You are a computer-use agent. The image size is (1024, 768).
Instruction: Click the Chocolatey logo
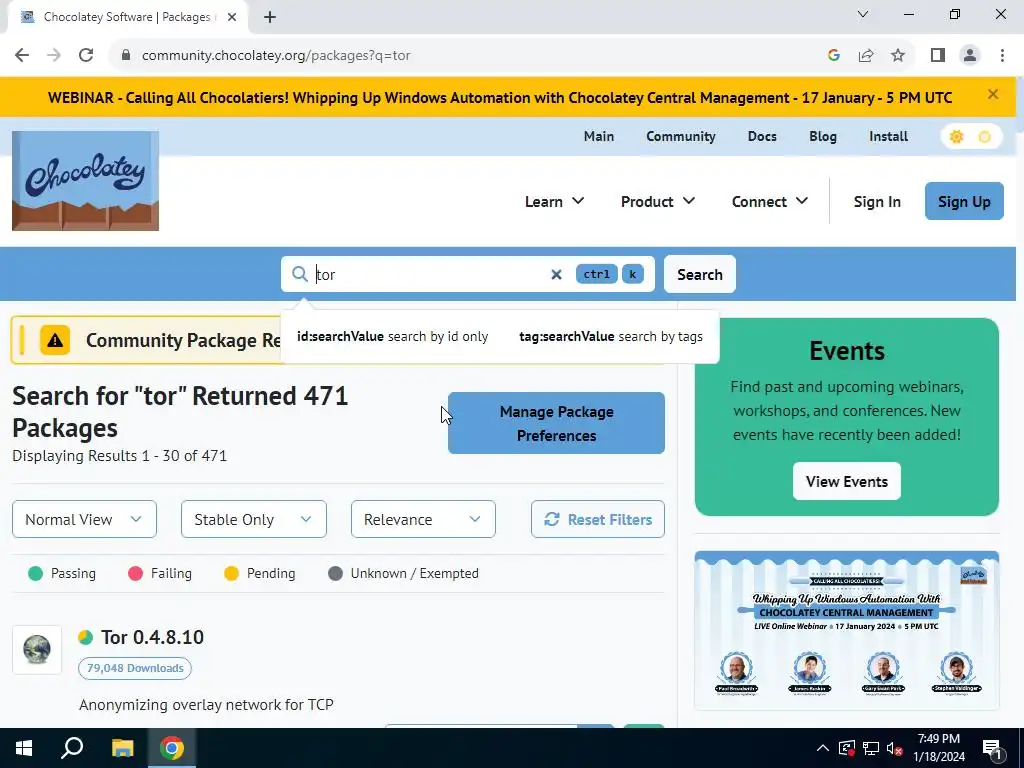click(x=86, y=181)
